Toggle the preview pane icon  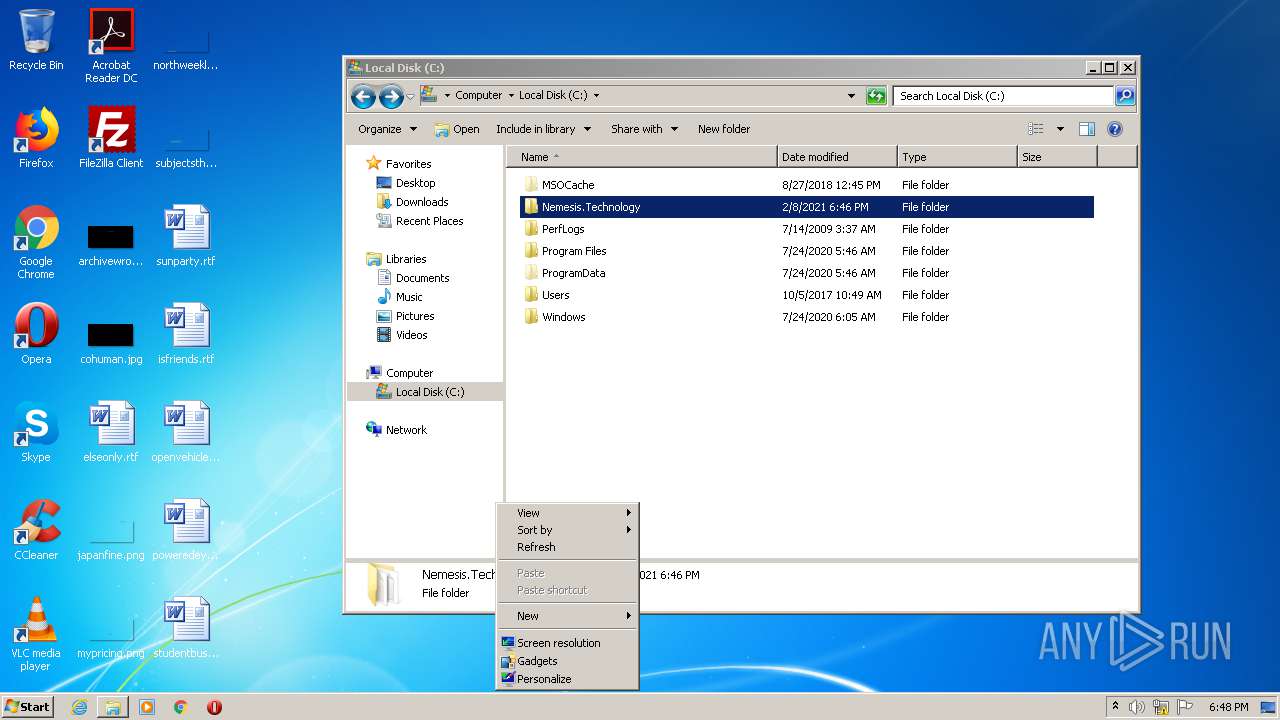[x=1087, y=129]
